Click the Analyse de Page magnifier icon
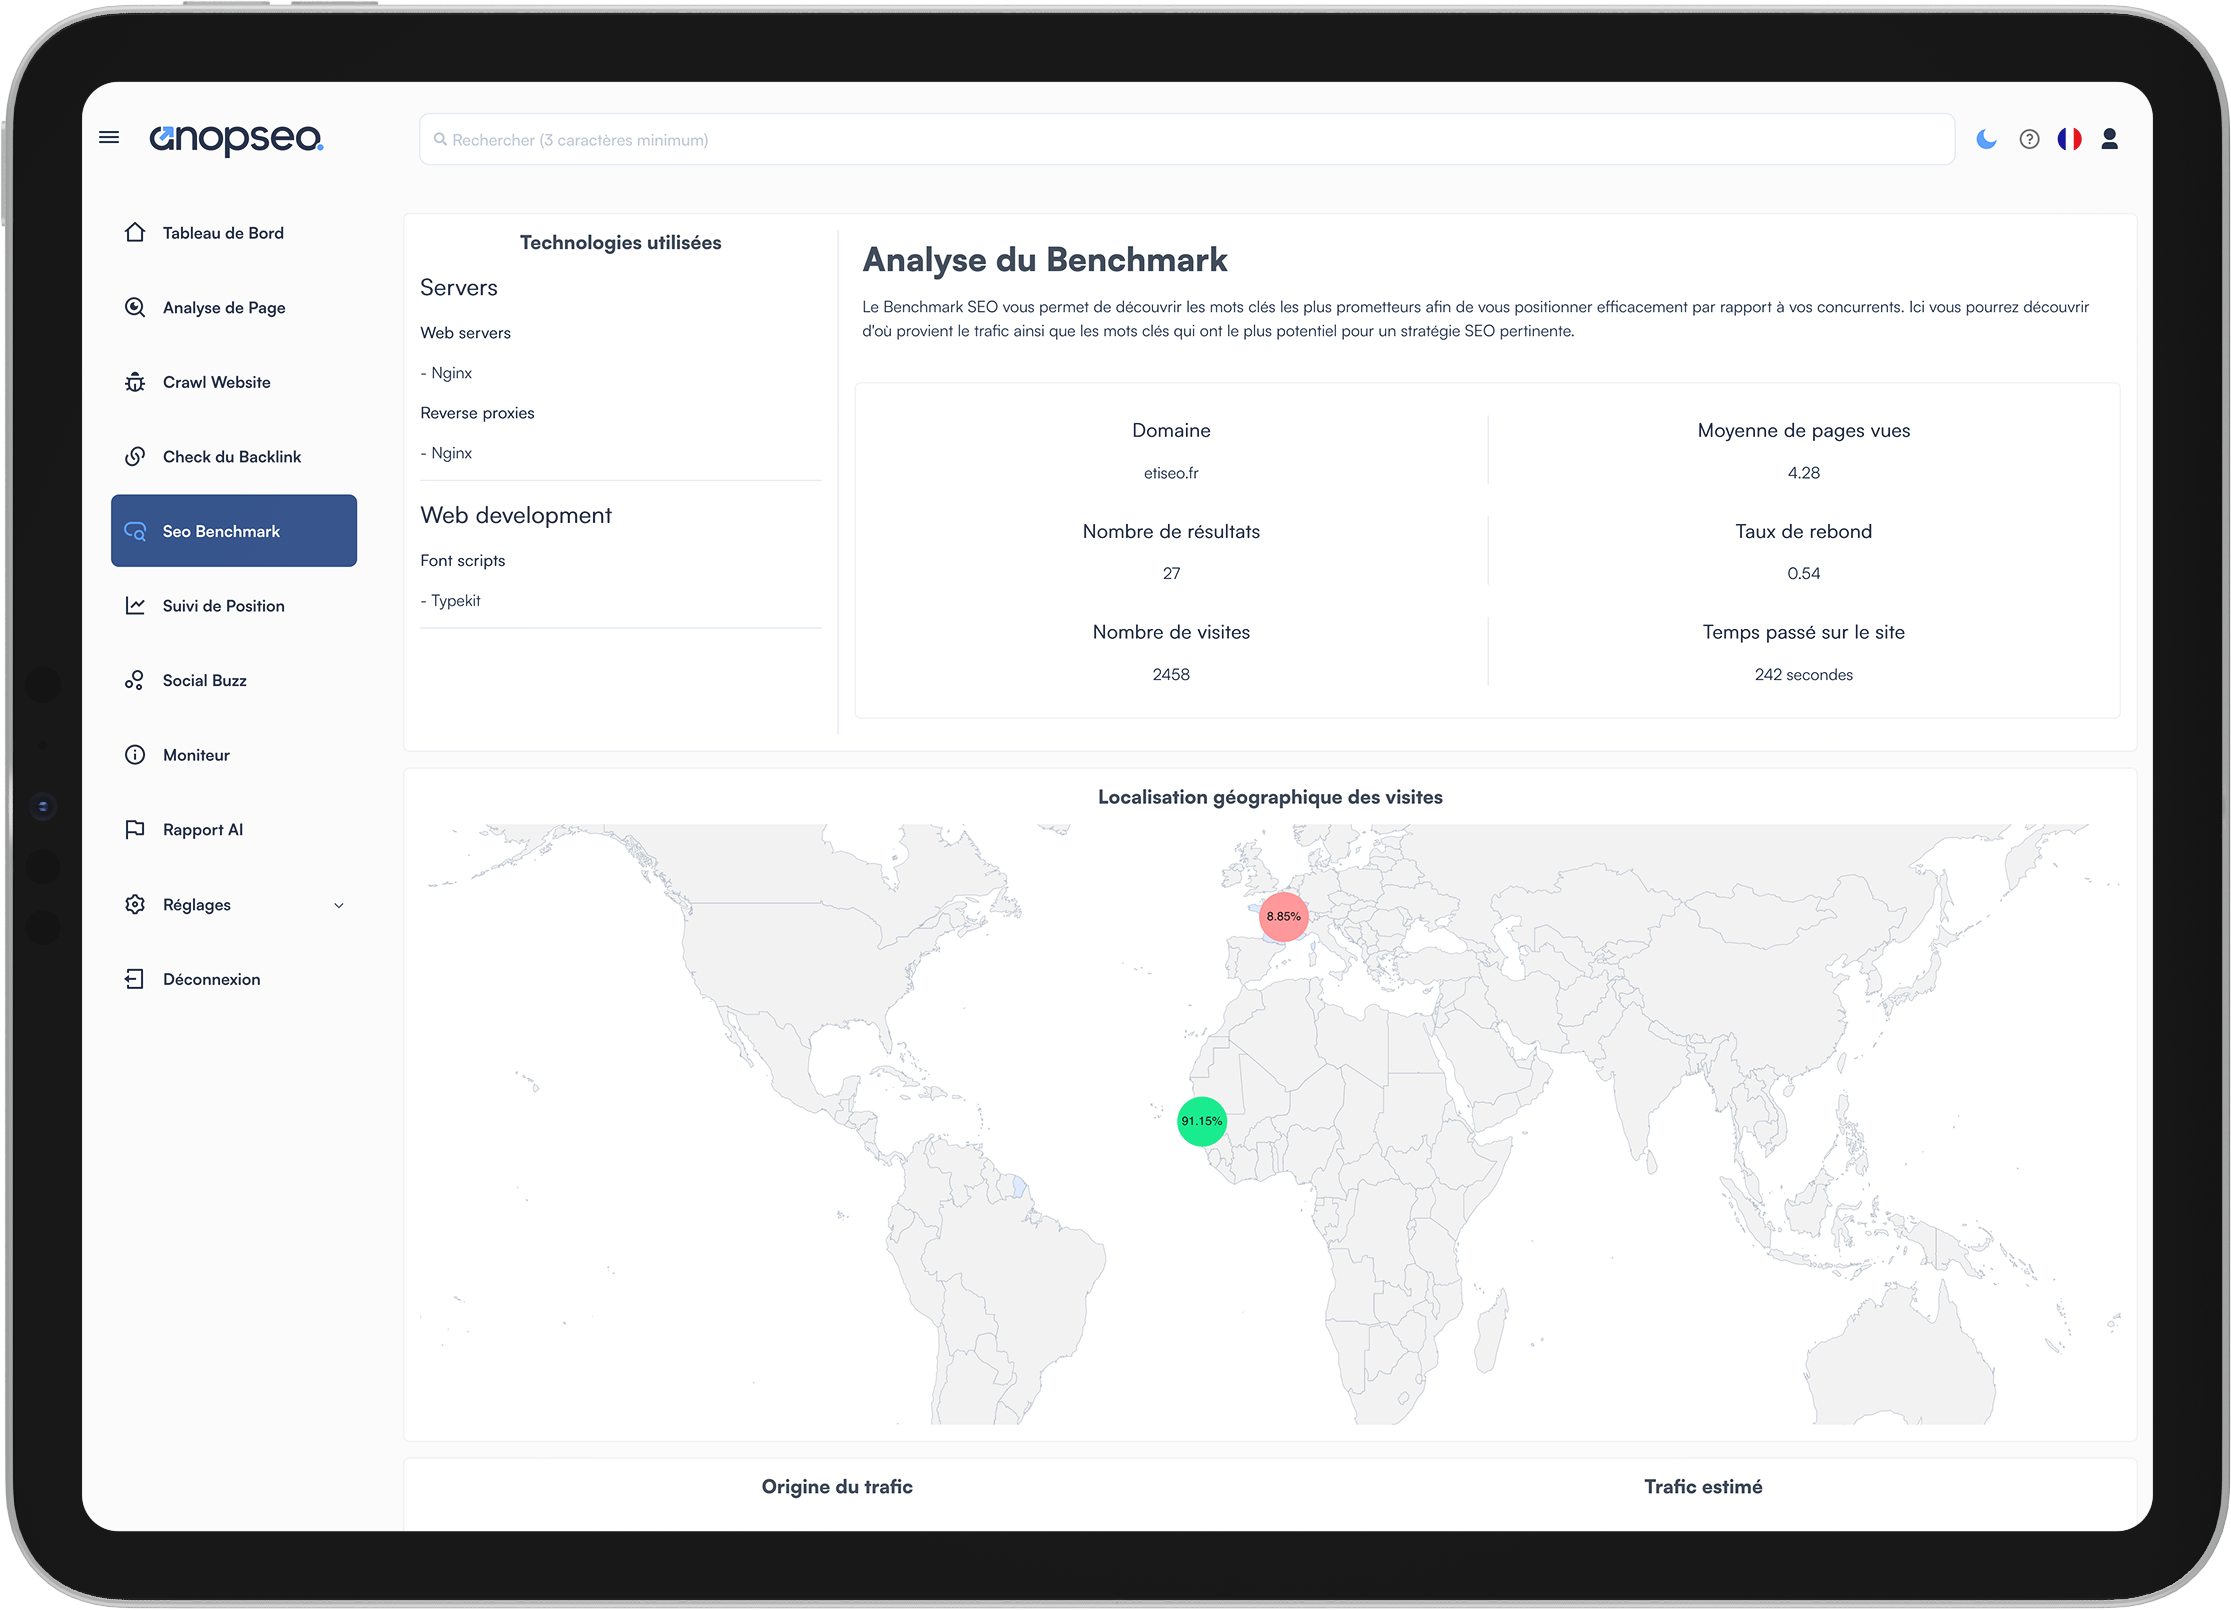The image size is (2231, 1610). tap(135, 307)
